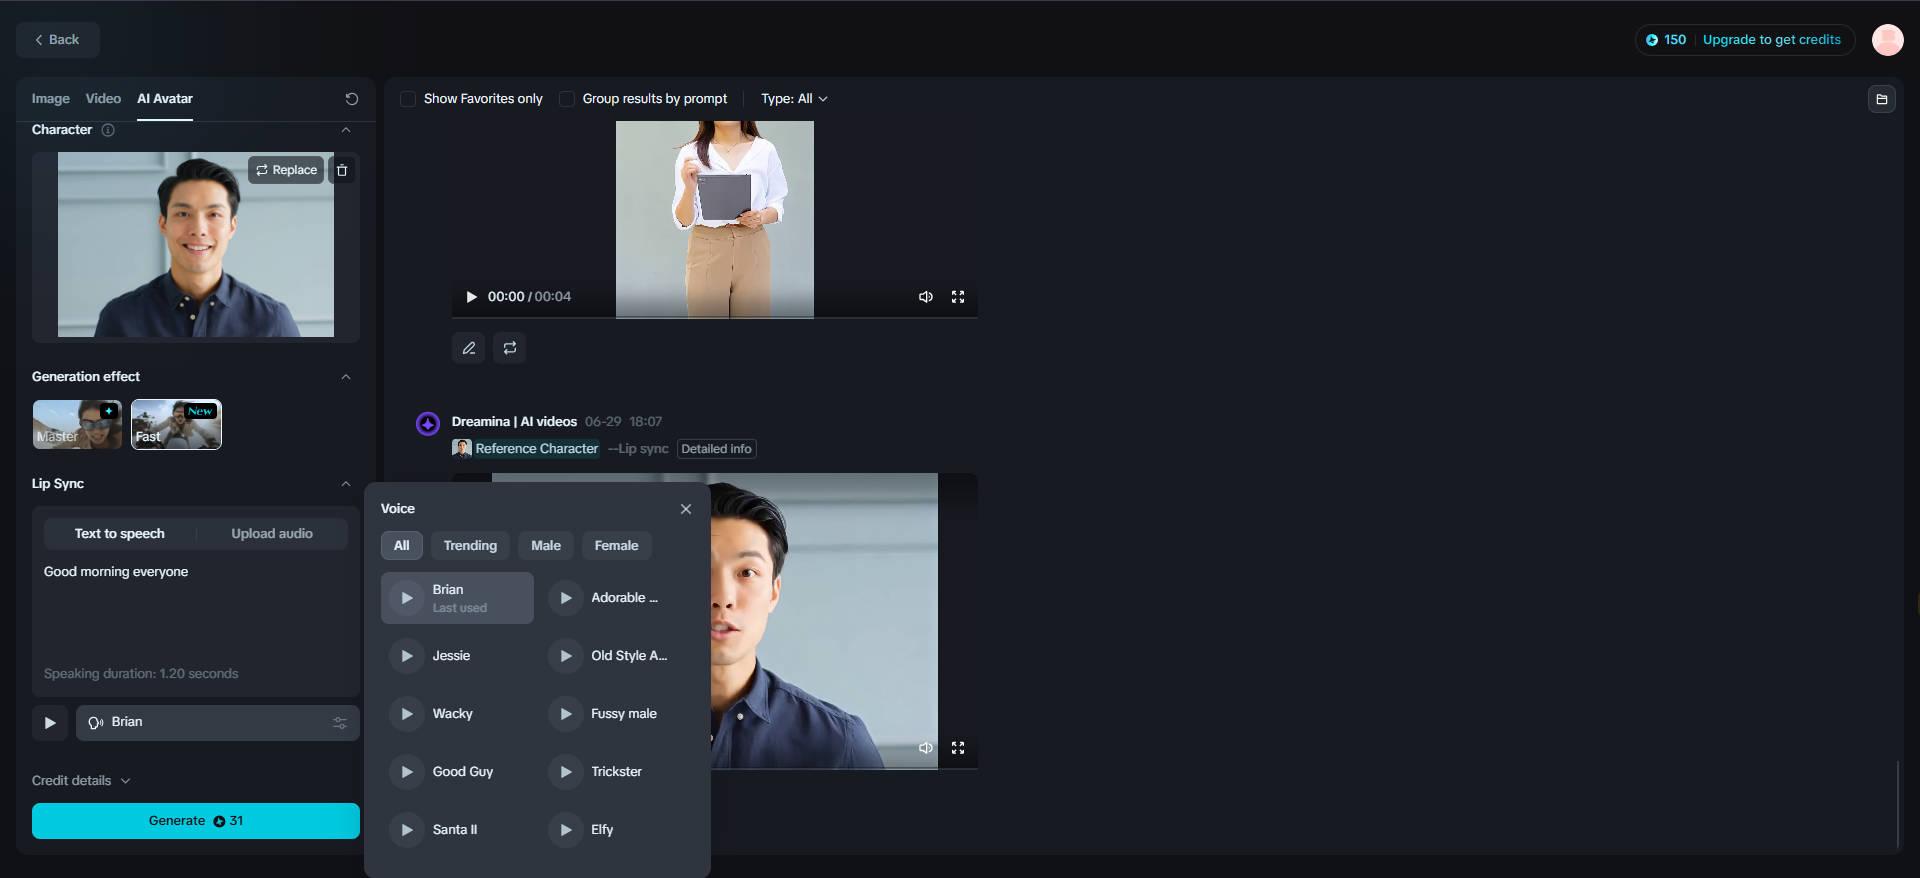Viewport: 1920px width, 878px height.
Task: Choose the Wacky voice name
Action: click(452, 714)
